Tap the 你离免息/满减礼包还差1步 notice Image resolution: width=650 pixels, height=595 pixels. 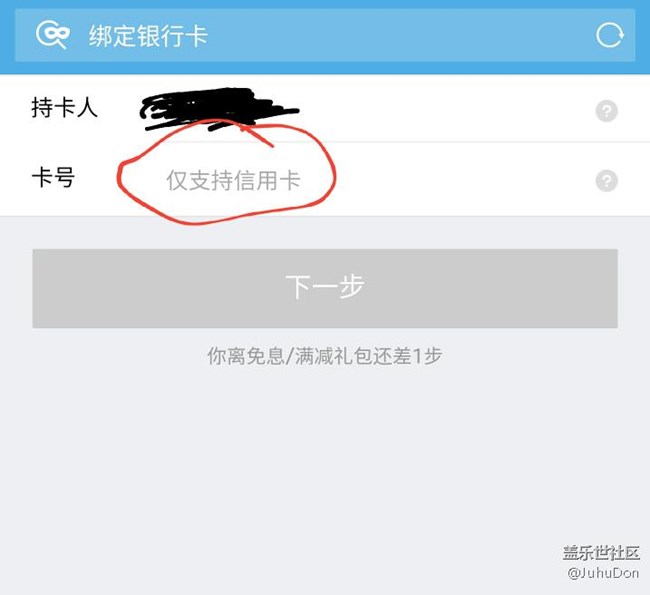tap(325, 356)
